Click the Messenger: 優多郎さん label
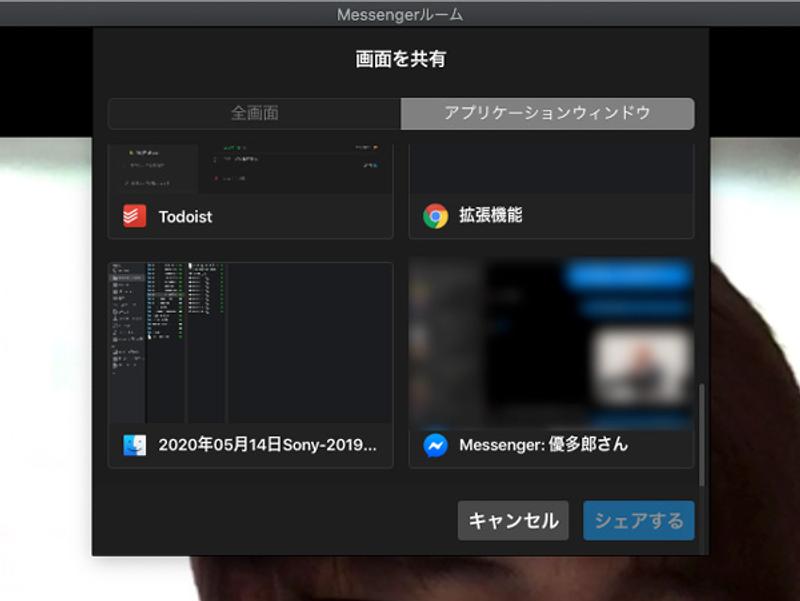Viewport: 800px width, 601px height. coord(543,444)
